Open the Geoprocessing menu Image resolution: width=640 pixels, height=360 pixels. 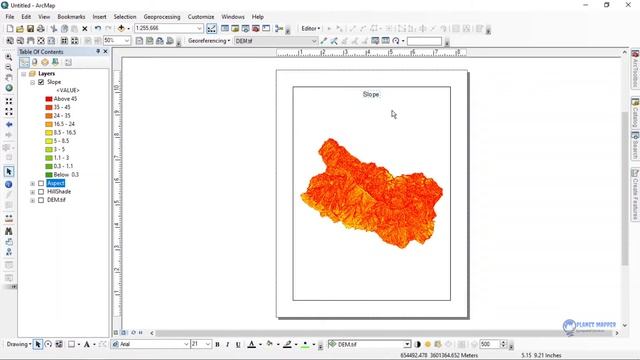tap(162, 17)
